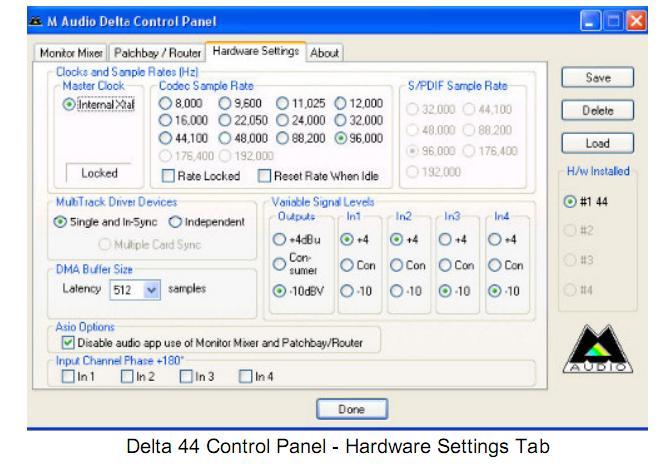The width and height of the screenshot is (669, 474).
Task: Open the About tab
Action: coord(326,52)
